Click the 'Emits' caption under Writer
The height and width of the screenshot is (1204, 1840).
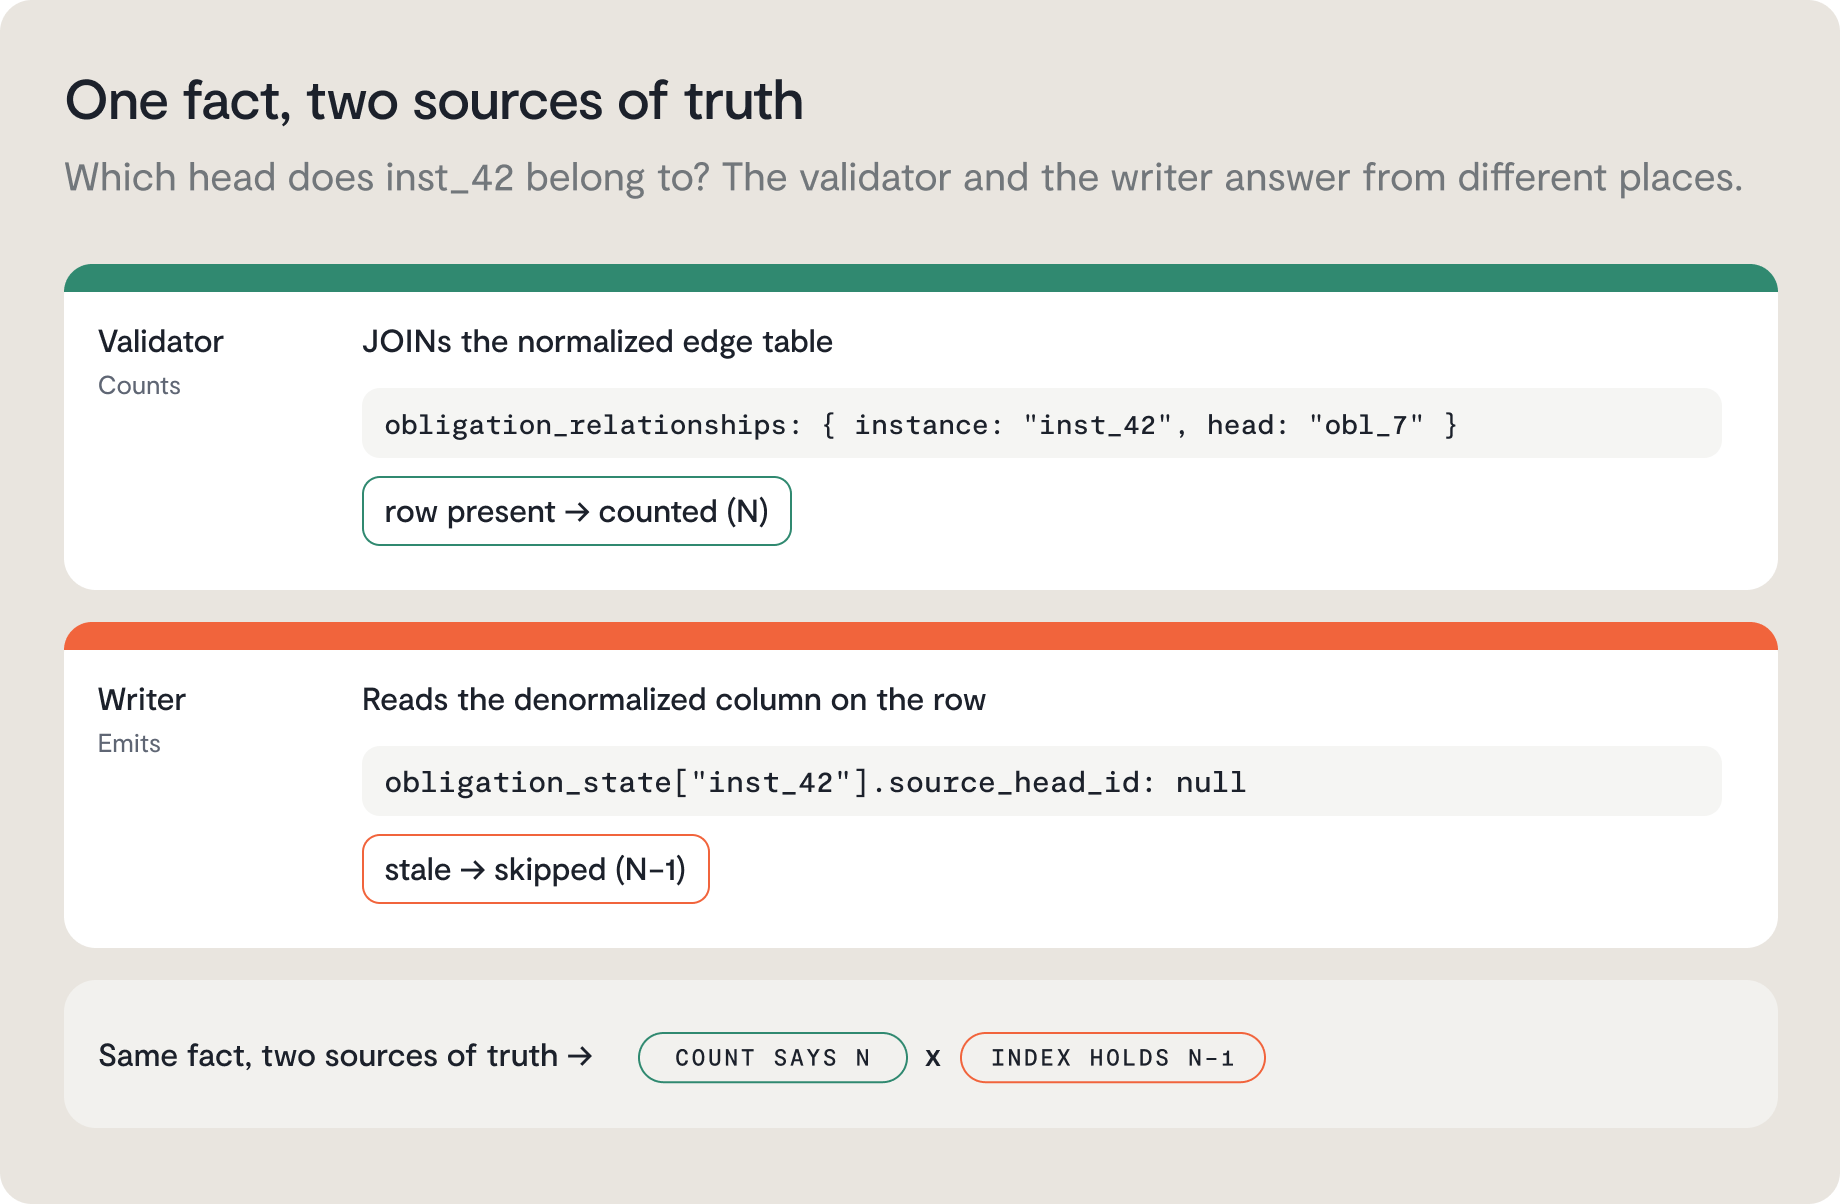coord(129,744)
